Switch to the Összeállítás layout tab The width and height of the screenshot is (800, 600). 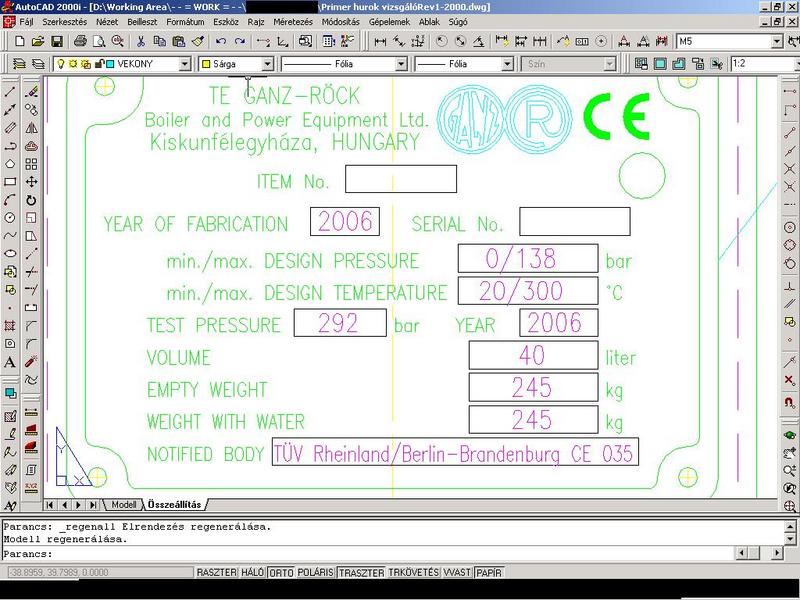(x=175, y=505)
